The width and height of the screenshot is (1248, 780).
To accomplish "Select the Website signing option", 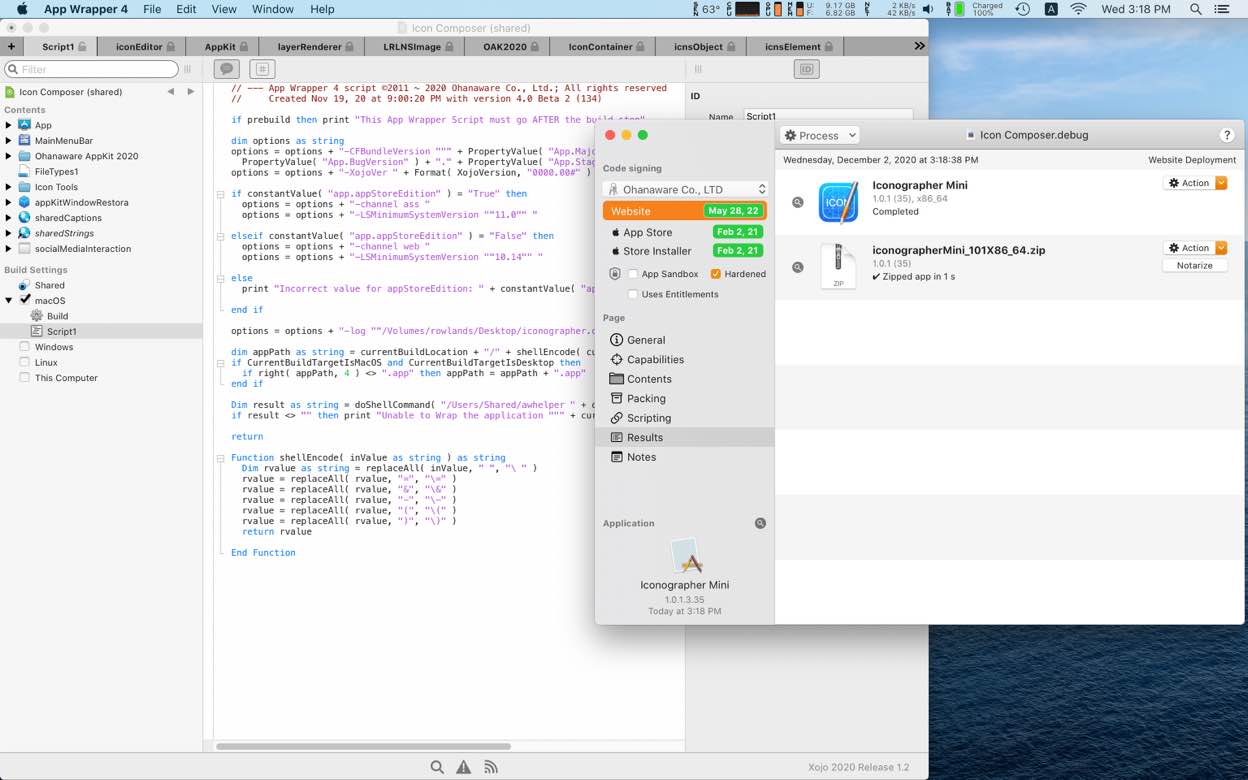I will click(685, 211).
